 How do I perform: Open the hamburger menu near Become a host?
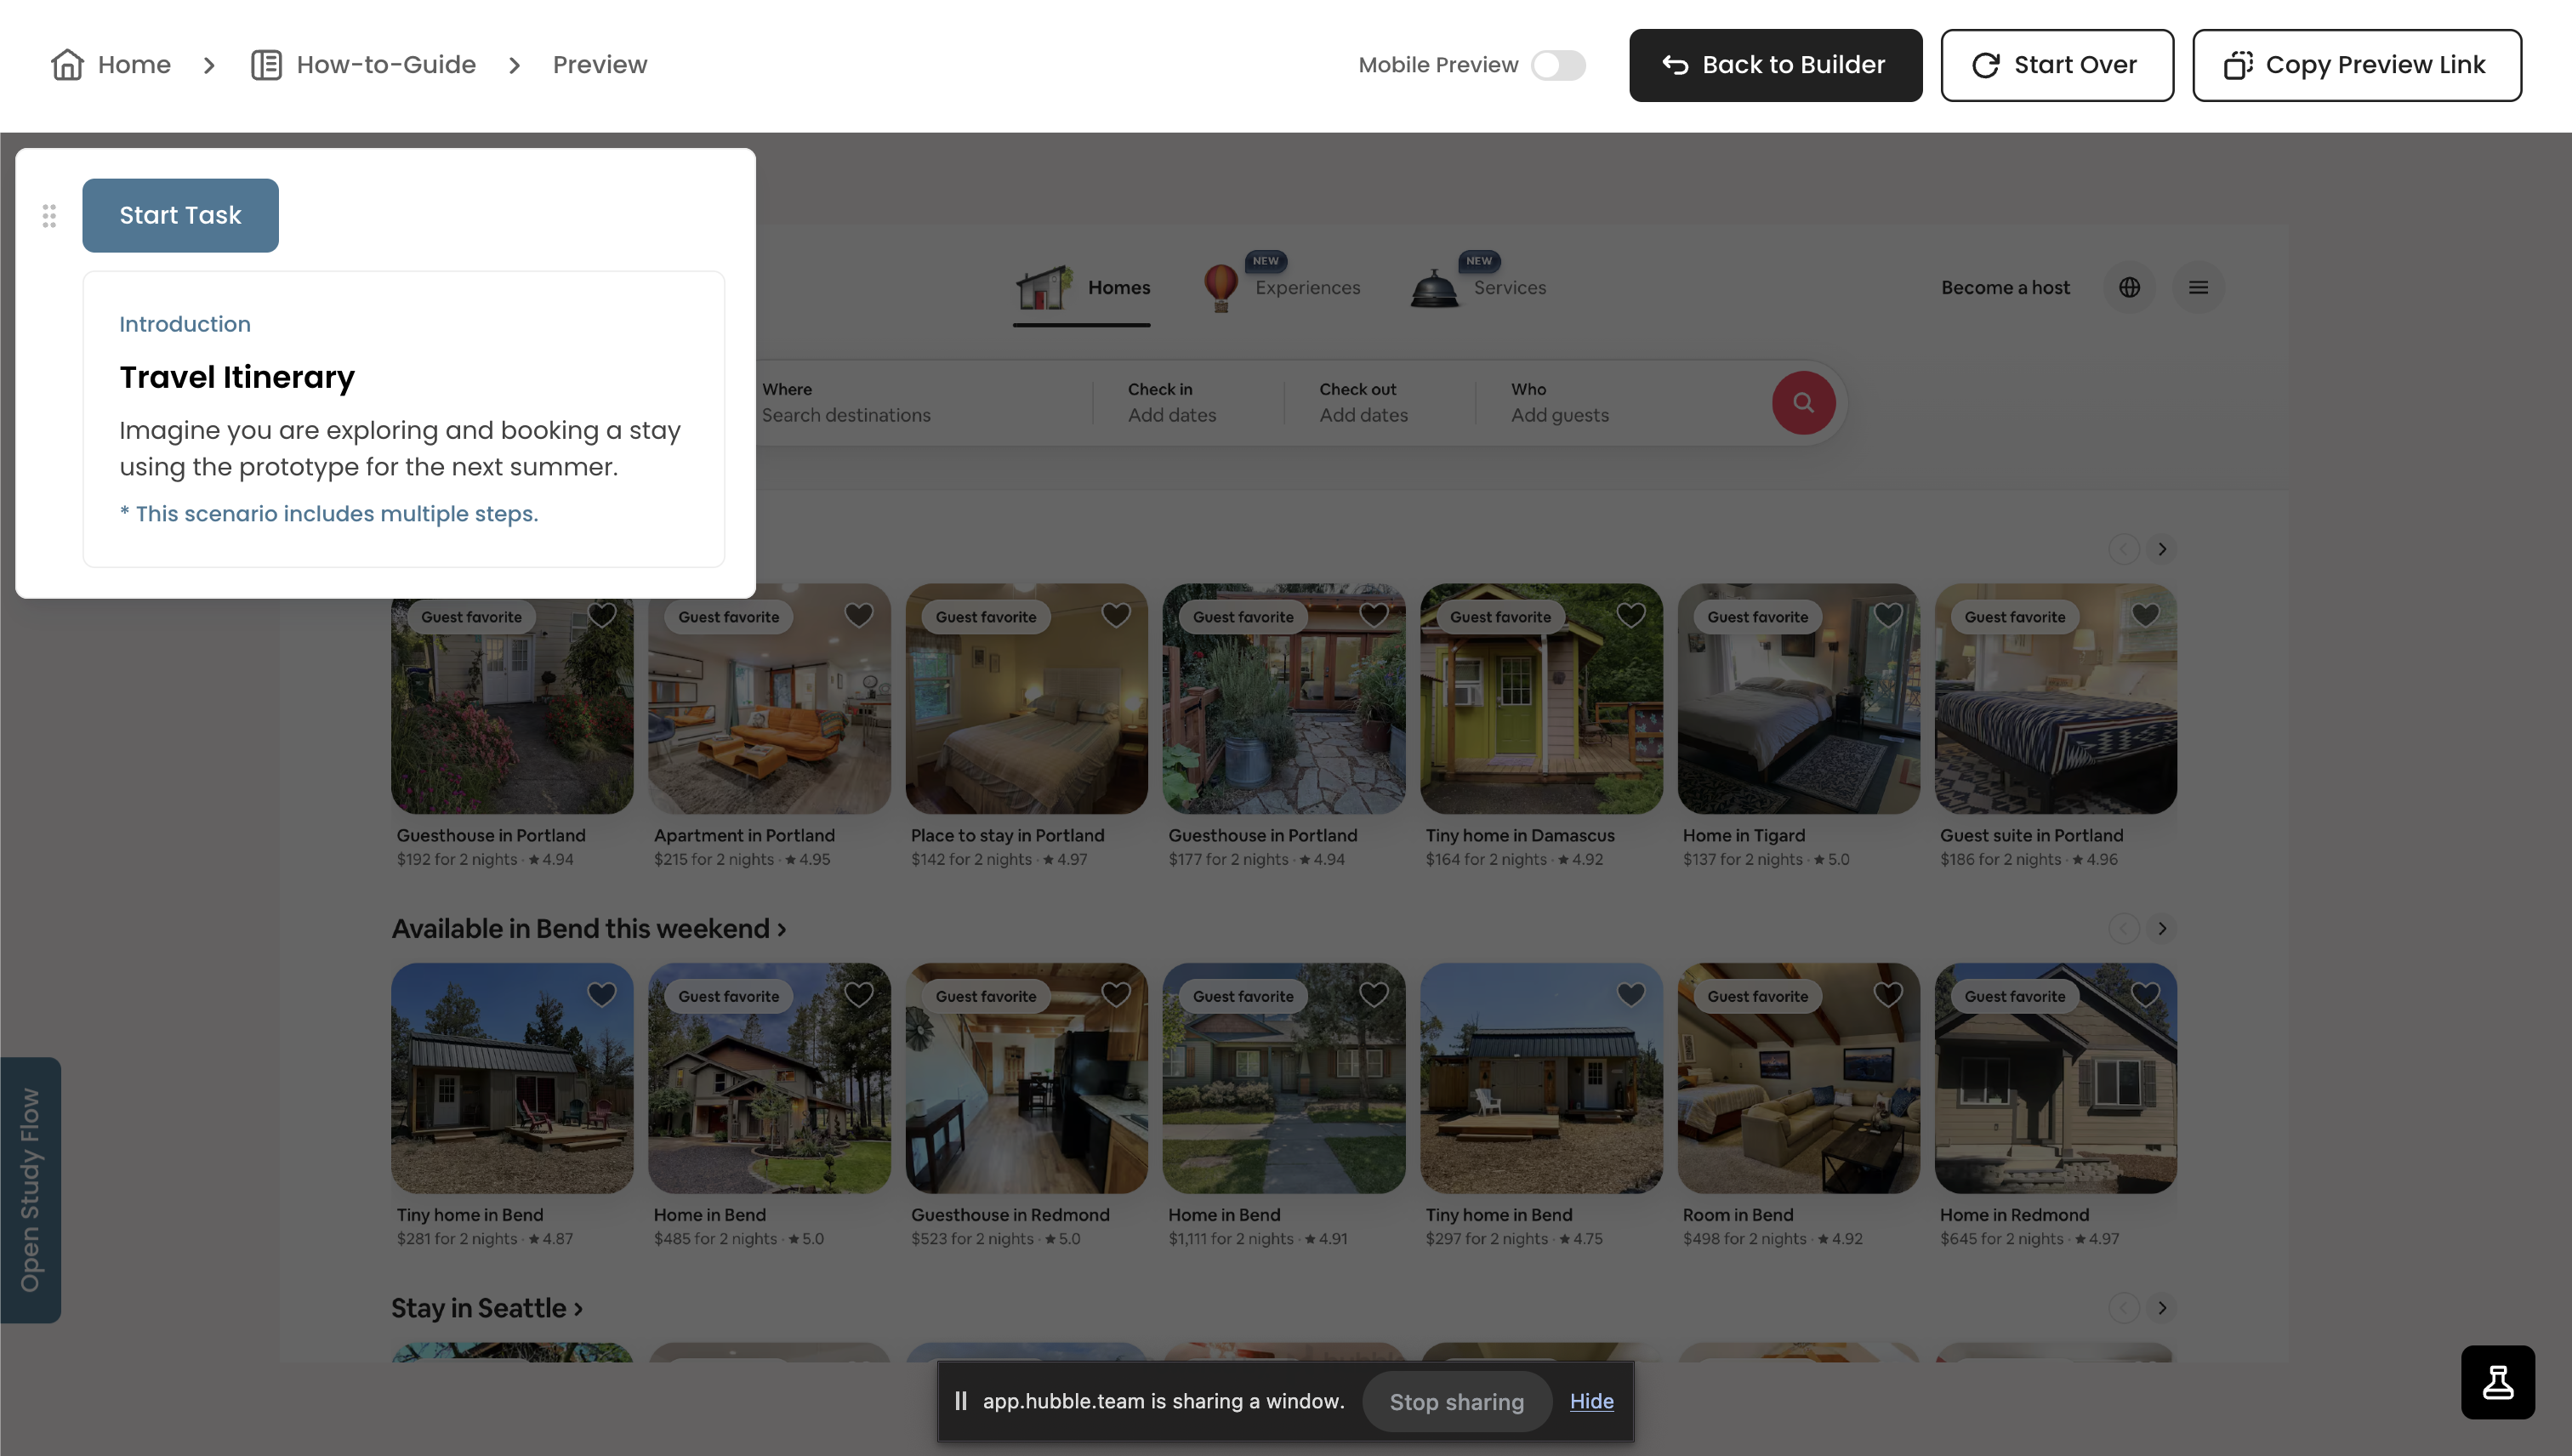2198,288
